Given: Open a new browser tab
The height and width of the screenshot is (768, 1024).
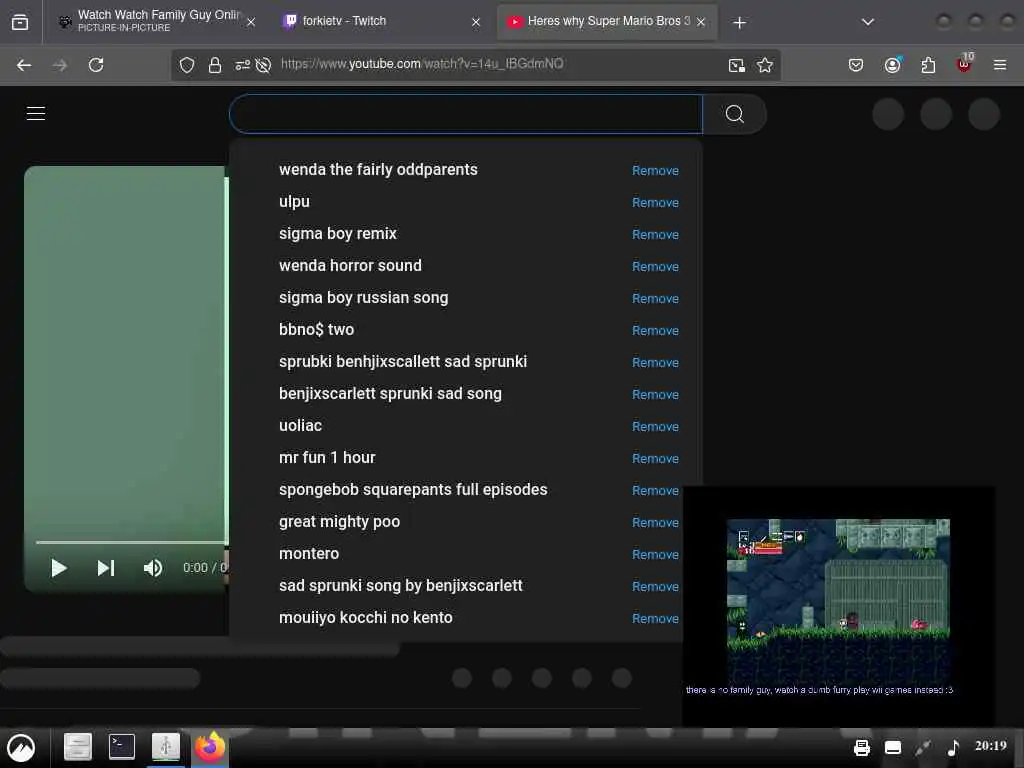Looking at the screenshot, I should pos(739,23).
